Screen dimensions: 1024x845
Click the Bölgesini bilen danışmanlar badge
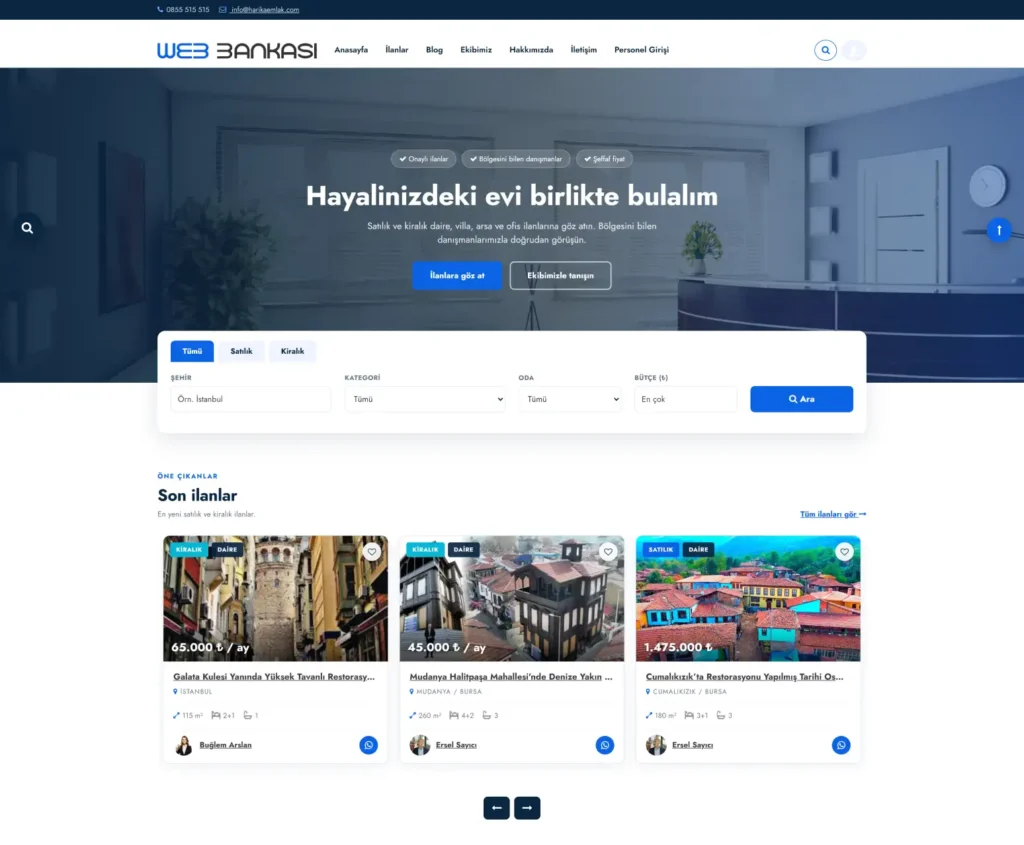(x=516, y=159)
